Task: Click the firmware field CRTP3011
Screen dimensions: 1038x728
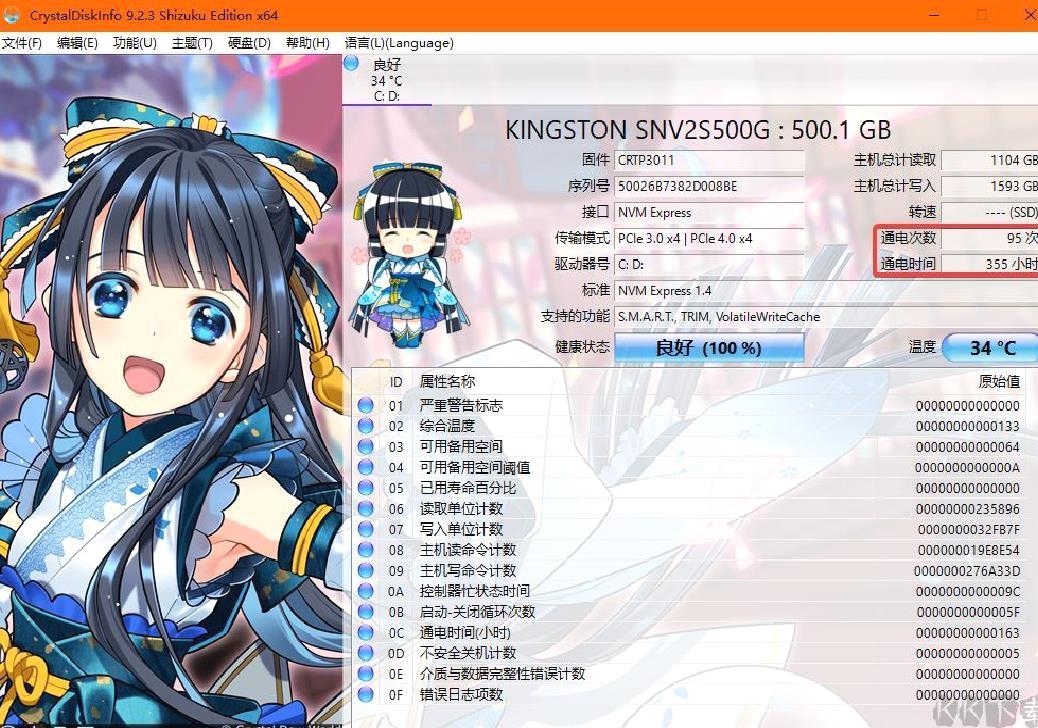Action: point(709,160)
